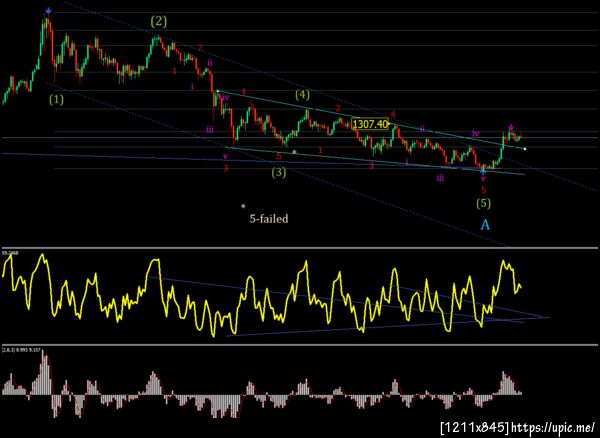Select the blue up arrow at the wave 5 low
The height and width of the screenshot is (438, 600).
click(483, 171)
